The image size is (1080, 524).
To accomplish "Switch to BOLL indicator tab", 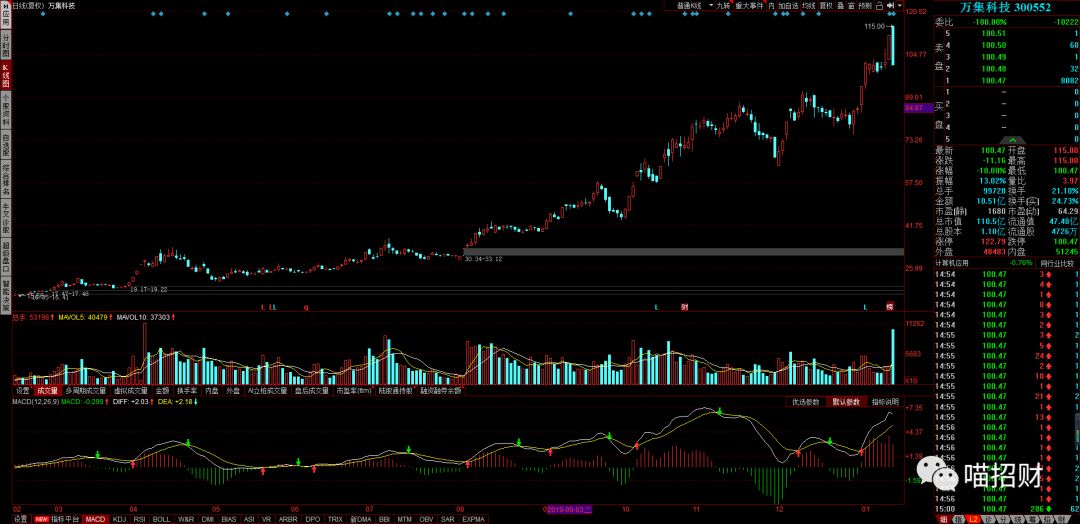I will pos(162,519).
